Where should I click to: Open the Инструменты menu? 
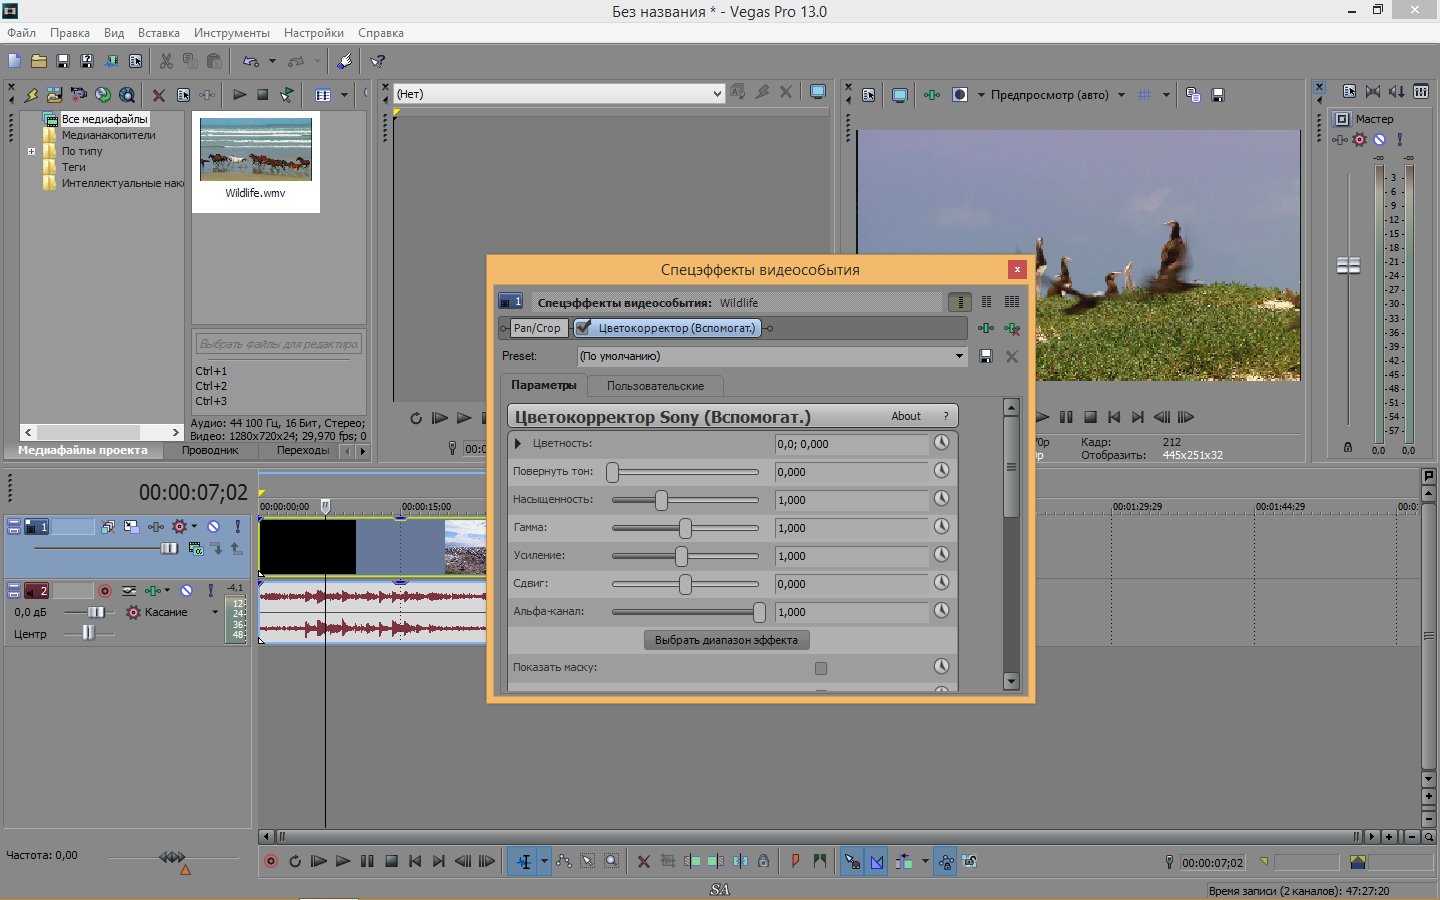[232, 33]
